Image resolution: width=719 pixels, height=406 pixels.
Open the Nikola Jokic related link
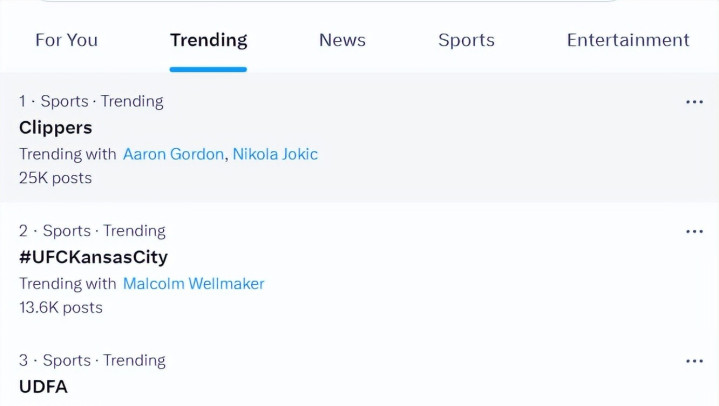pyautogui.click(x=275, y=154)
